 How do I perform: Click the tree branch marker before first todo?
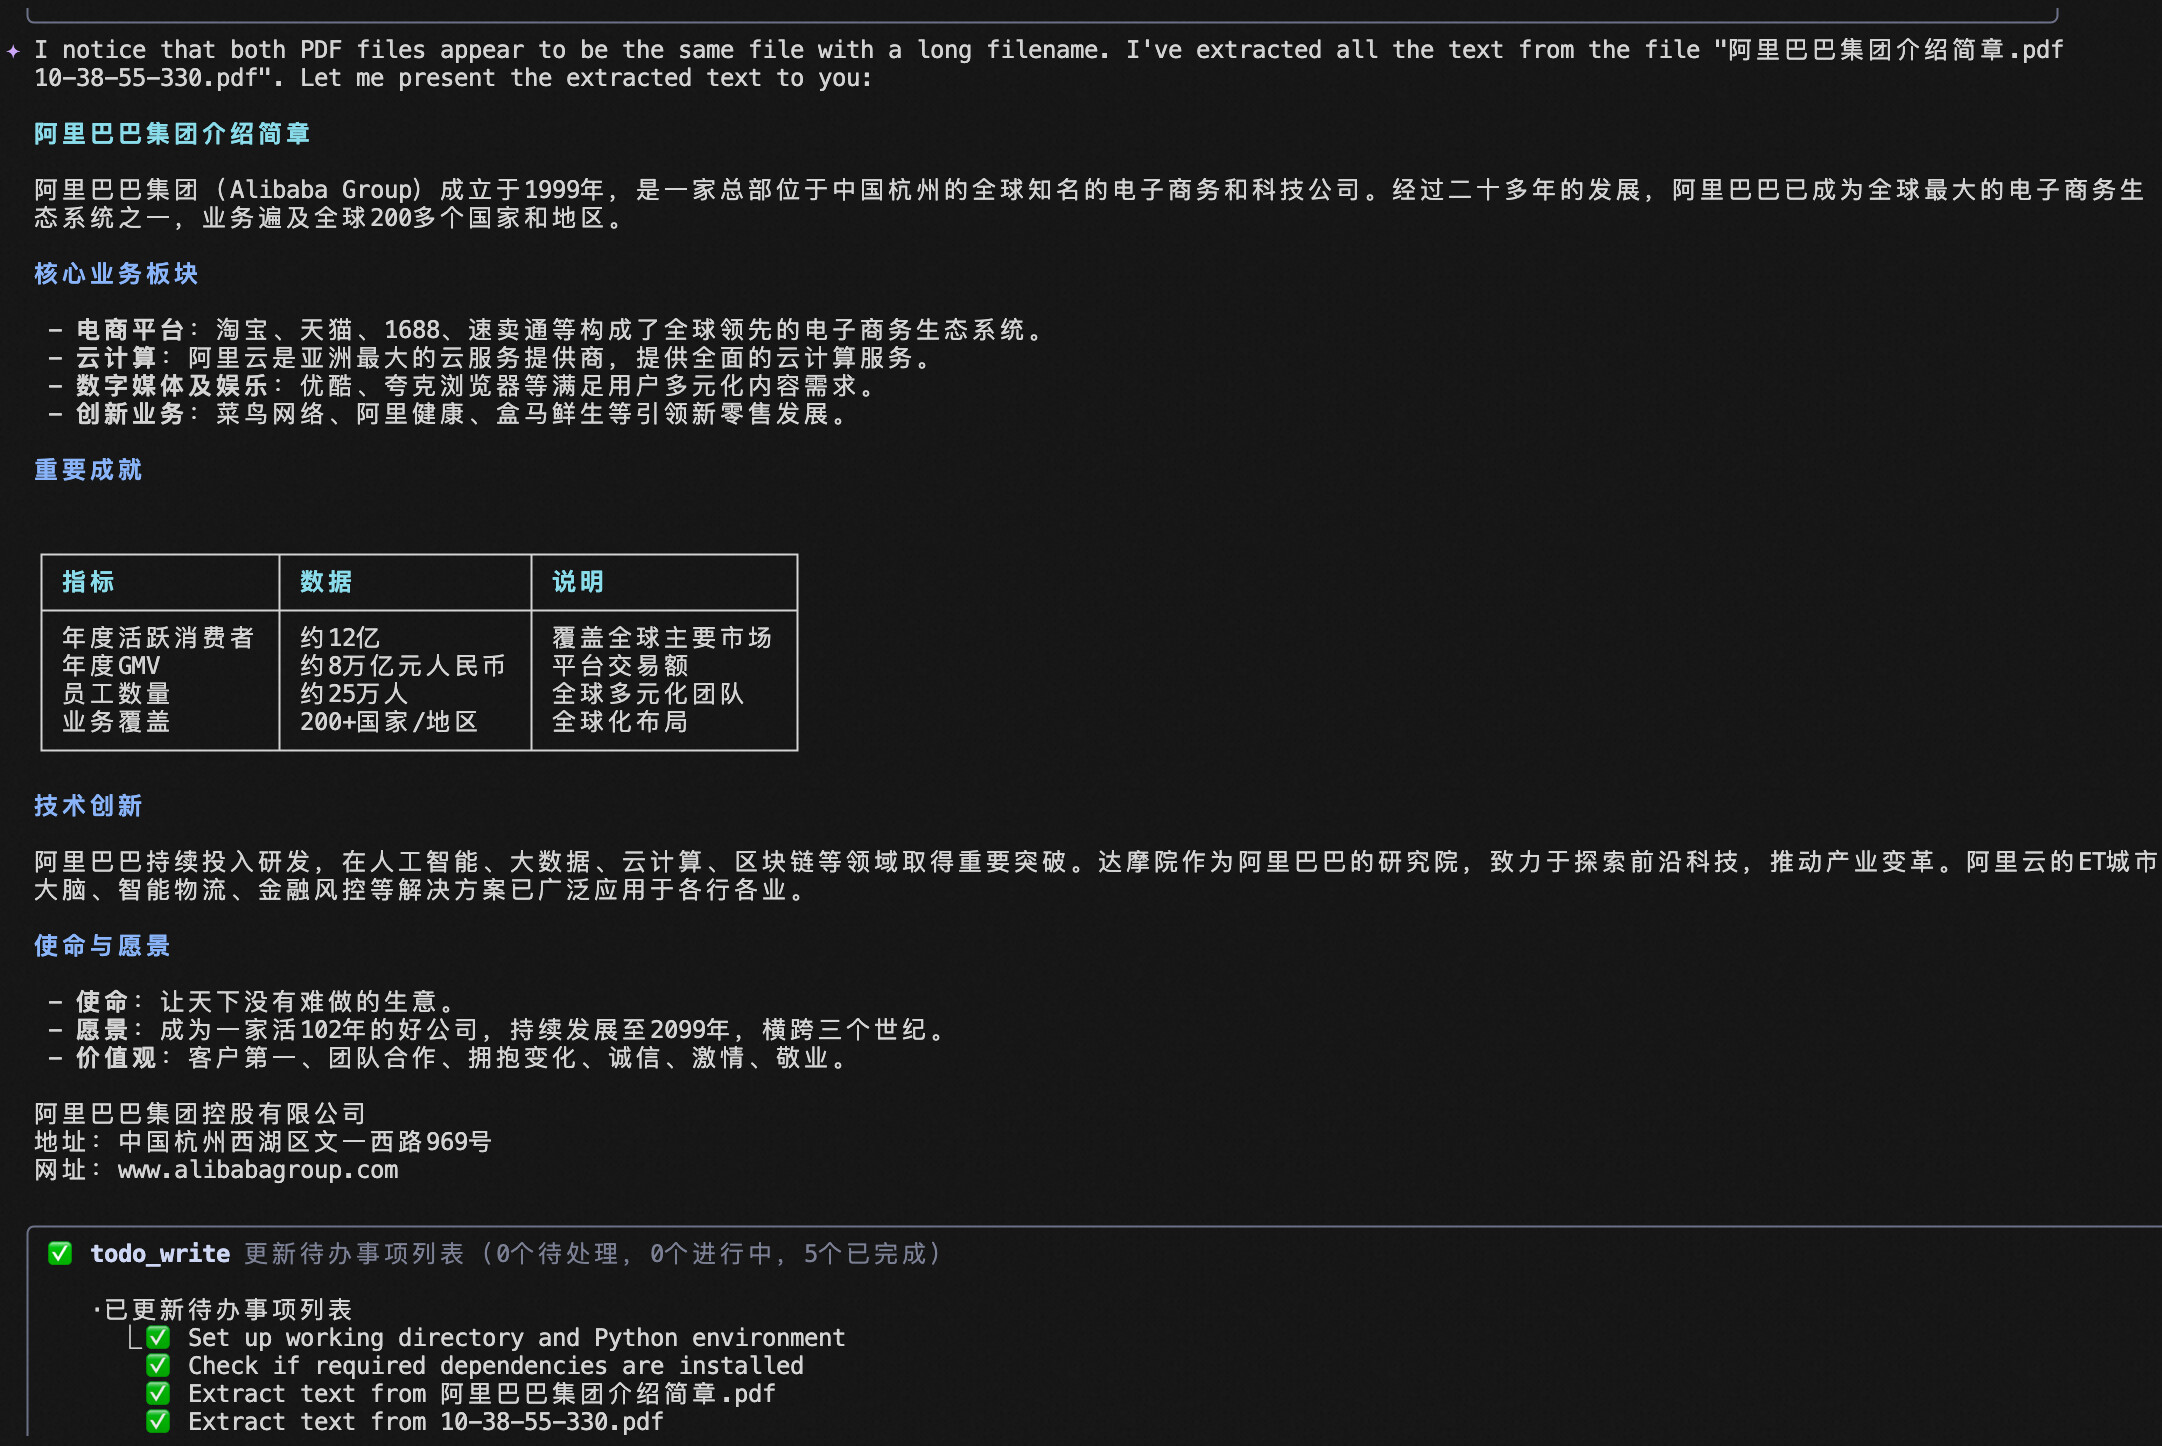pos(135,1337)
